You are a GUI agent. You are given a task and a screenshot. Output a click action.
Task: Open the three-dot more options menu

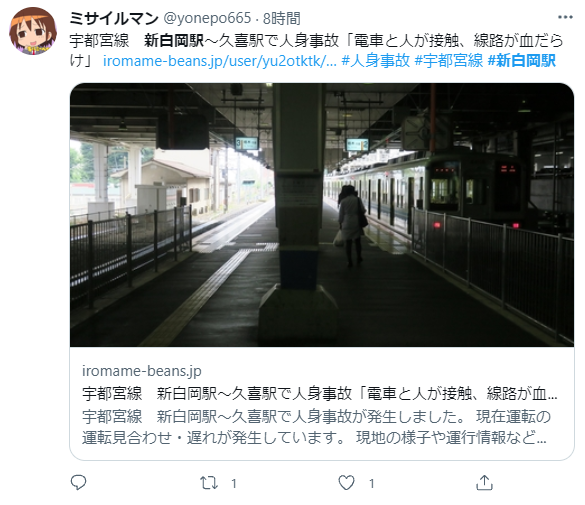565,17
